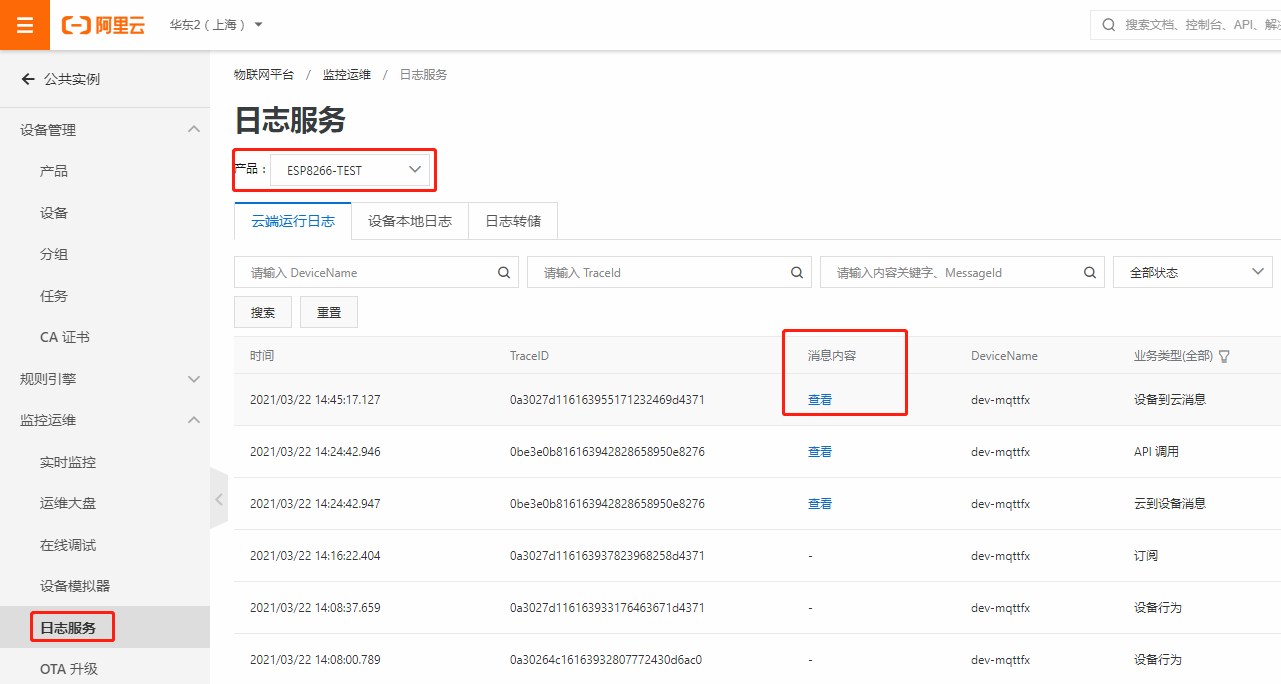Click 物联网平台 breadcrumb link
This screenshot has width=1281, height=684.
coord(264,75)
